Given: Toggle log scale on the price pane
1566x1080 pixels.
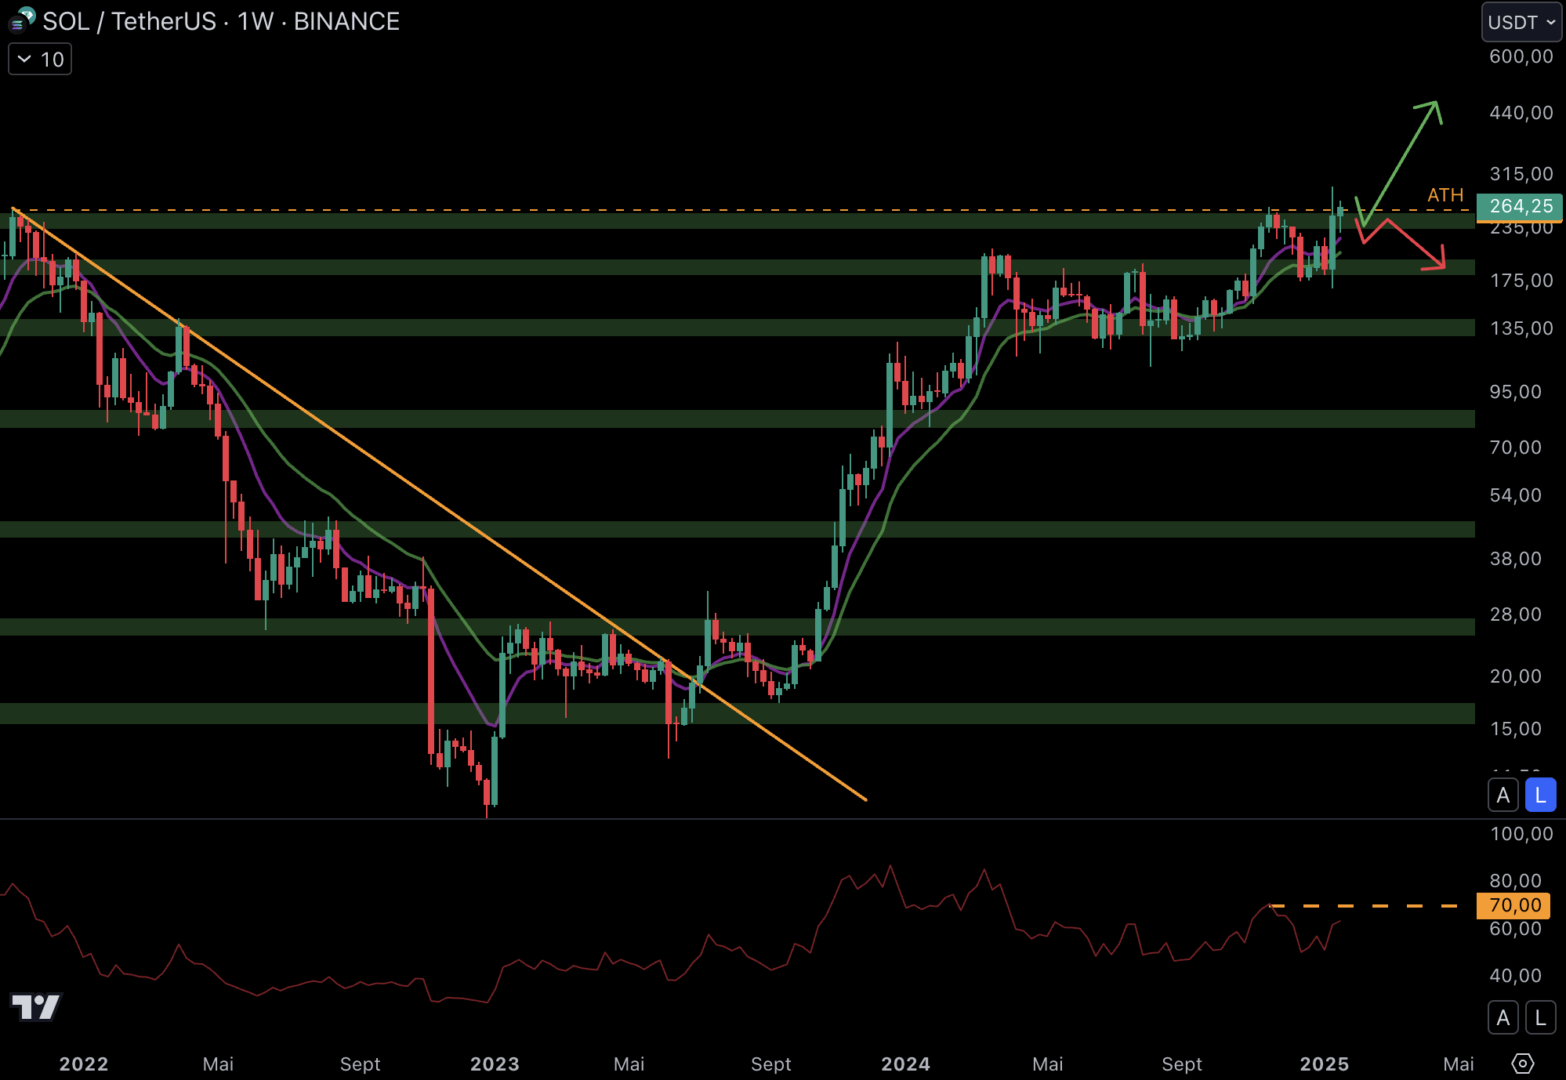Looking at the screenshot, I should tap(1540, 795).
